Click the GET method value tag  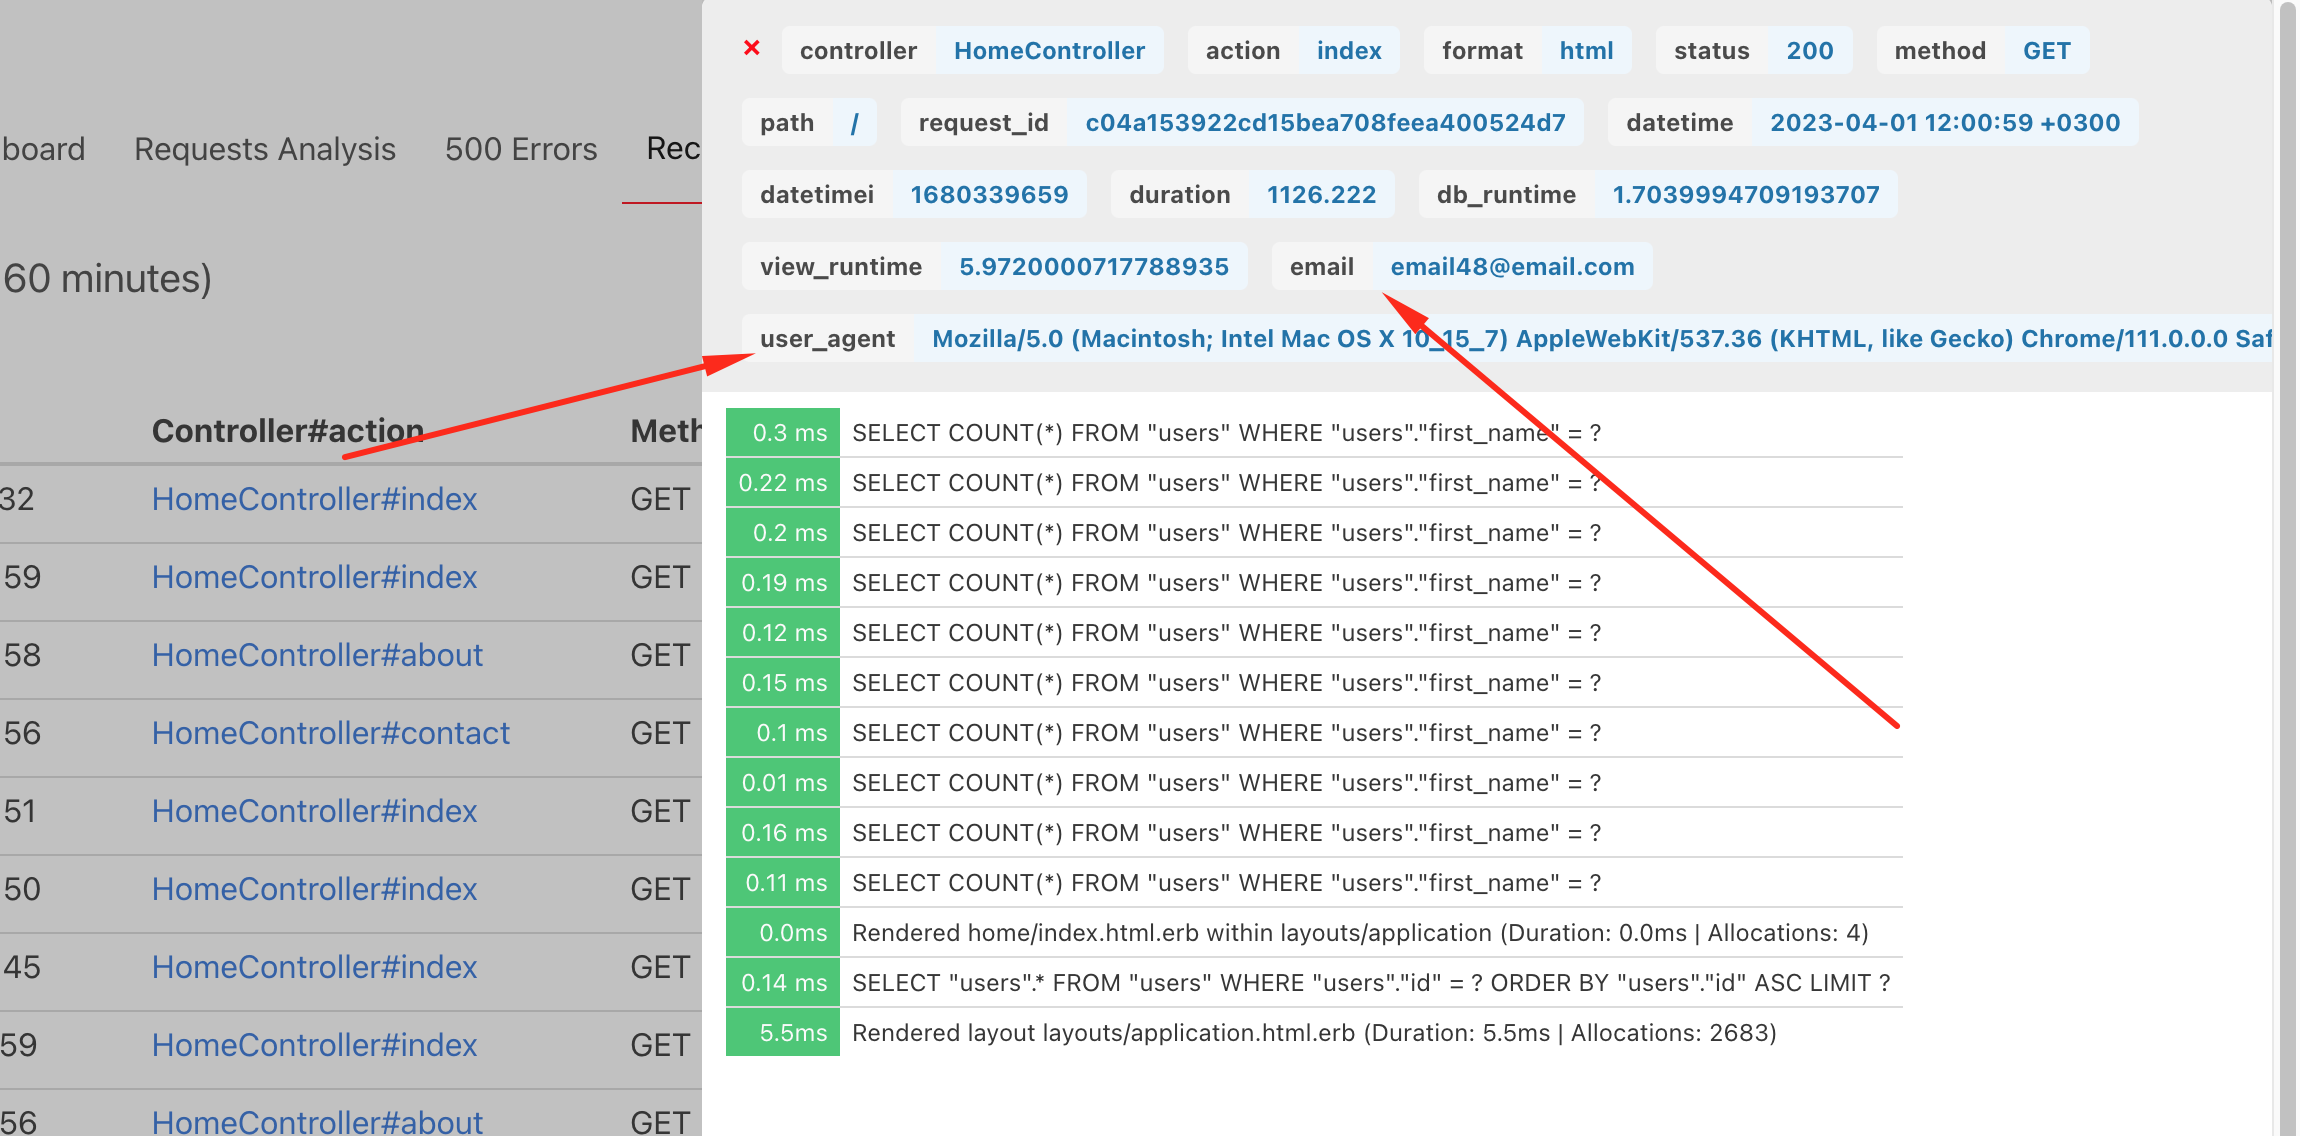coord(2046,51)
